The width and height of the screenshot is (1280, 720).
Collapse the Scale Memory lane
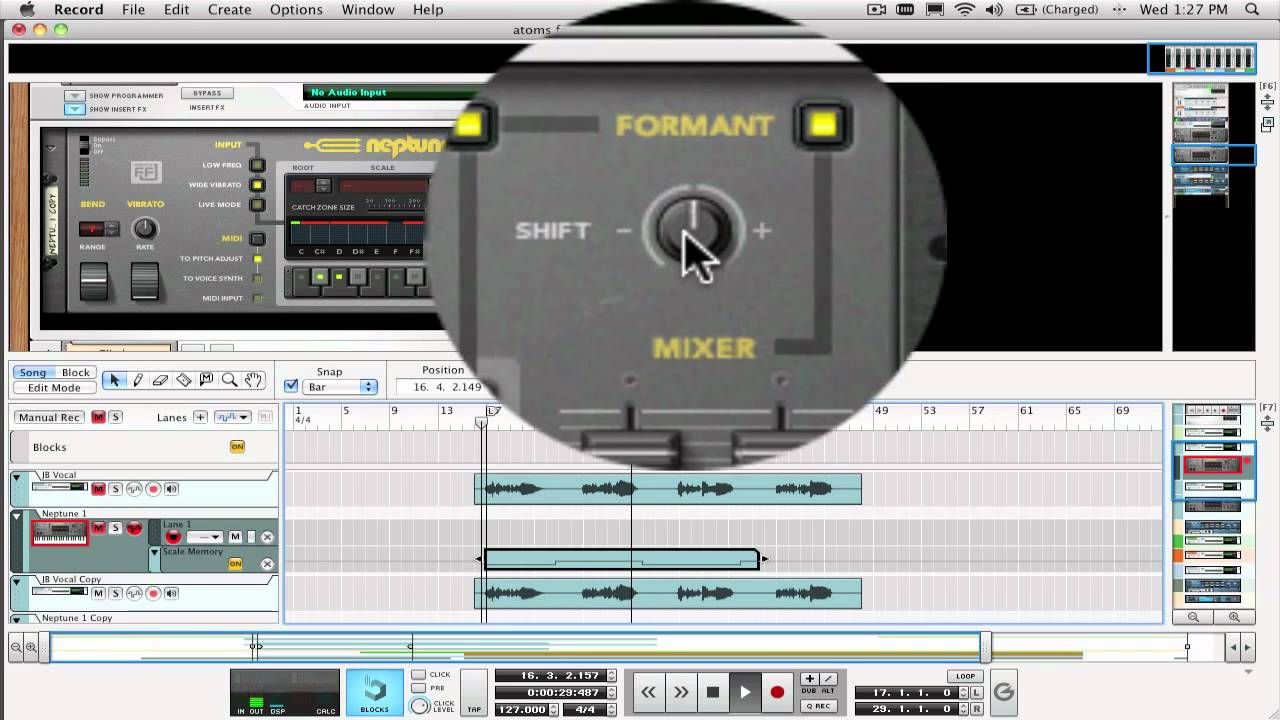(155, 552)
